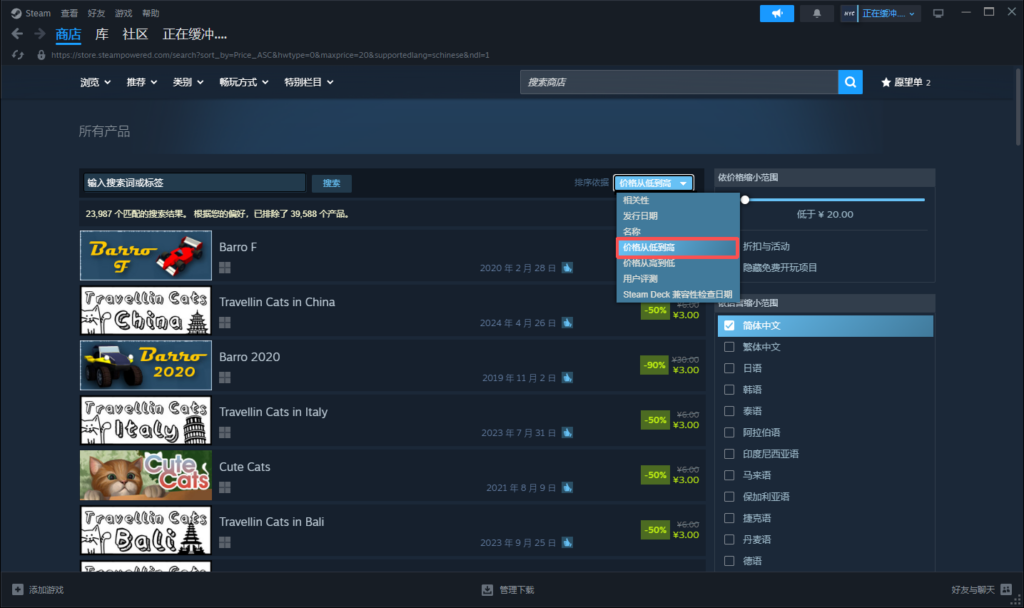Choose 价格从高到低 sort option
The height and width of the screenshot is (608, 1024).
pos(678,263)
